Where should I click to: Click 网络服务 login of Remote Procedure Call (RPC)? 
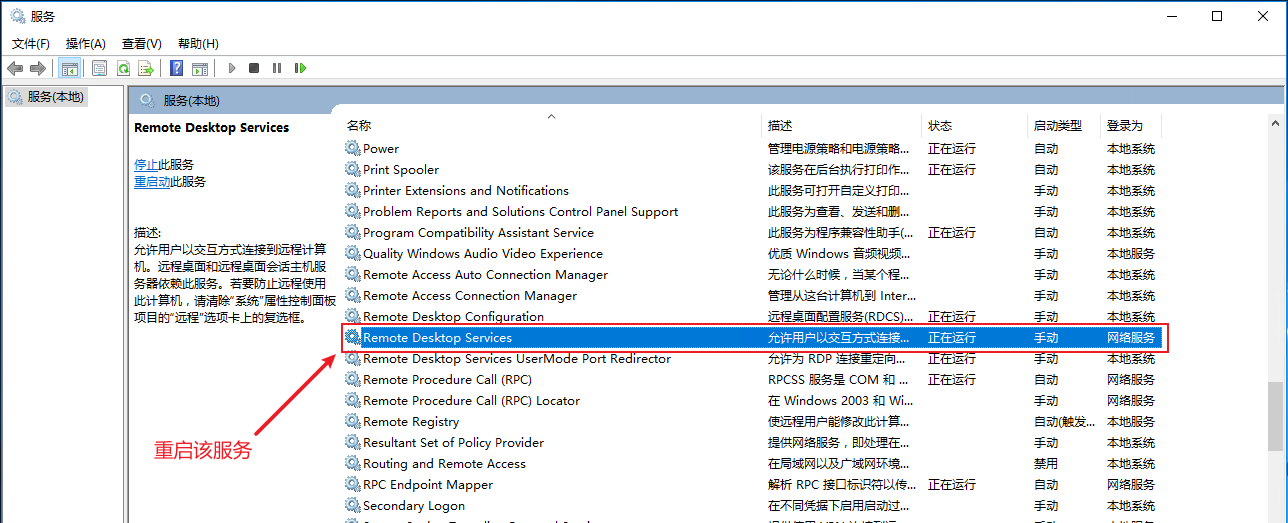[1131, 379]
